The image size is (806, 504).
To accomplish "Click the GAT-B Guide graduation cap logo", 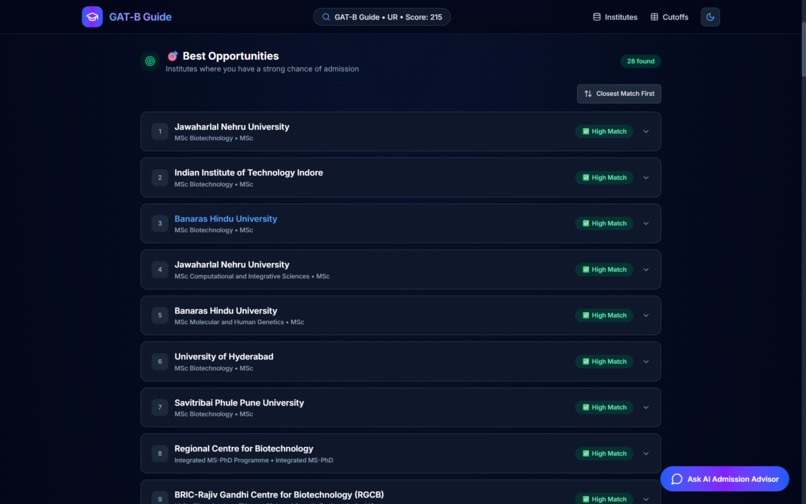I will 92,17.
